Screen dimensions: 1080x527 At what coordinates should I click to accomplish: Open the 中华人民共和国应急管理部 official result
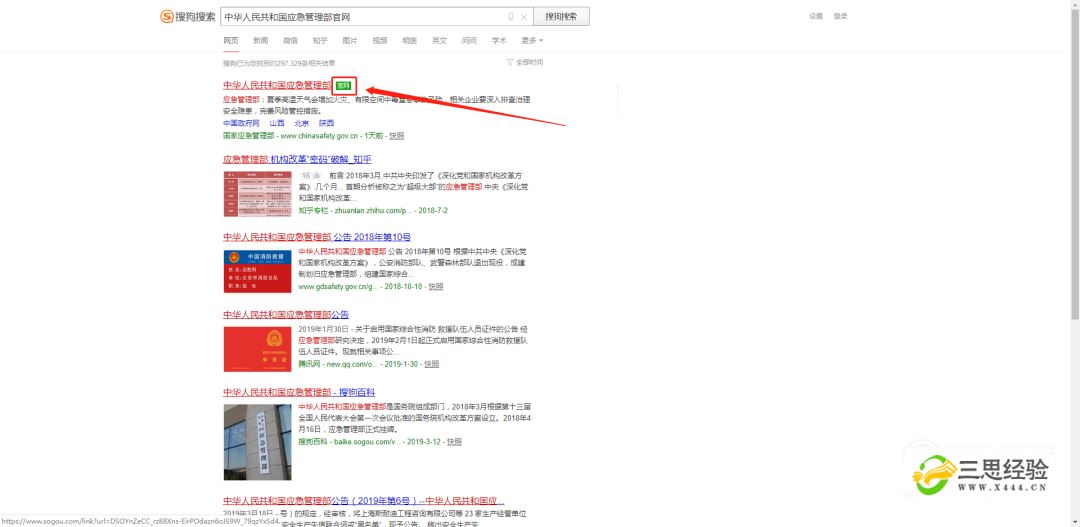pos(277,86)
